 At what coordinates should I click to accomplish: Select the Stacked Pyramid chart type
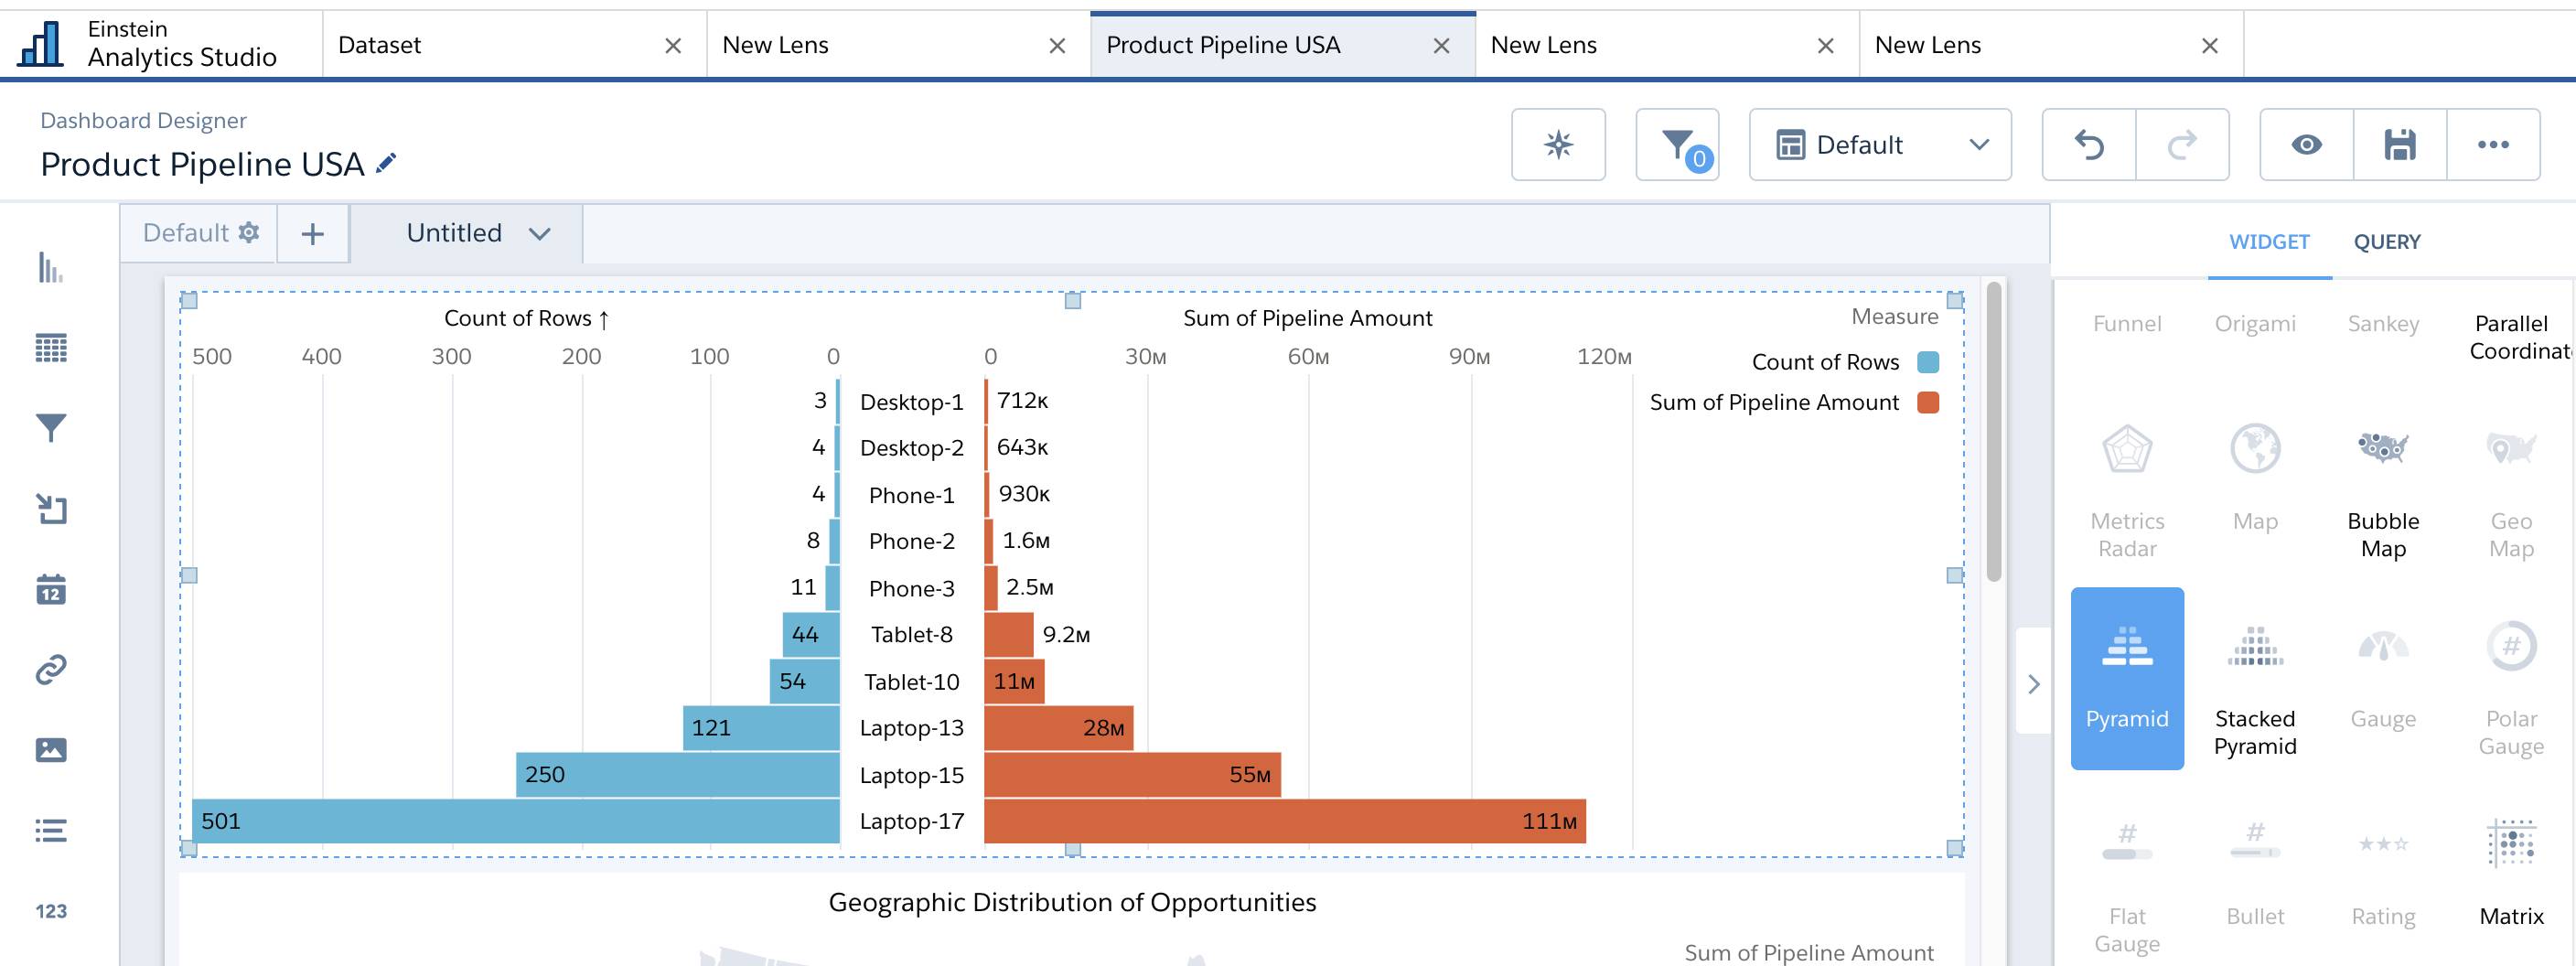tap(2256, 680)
